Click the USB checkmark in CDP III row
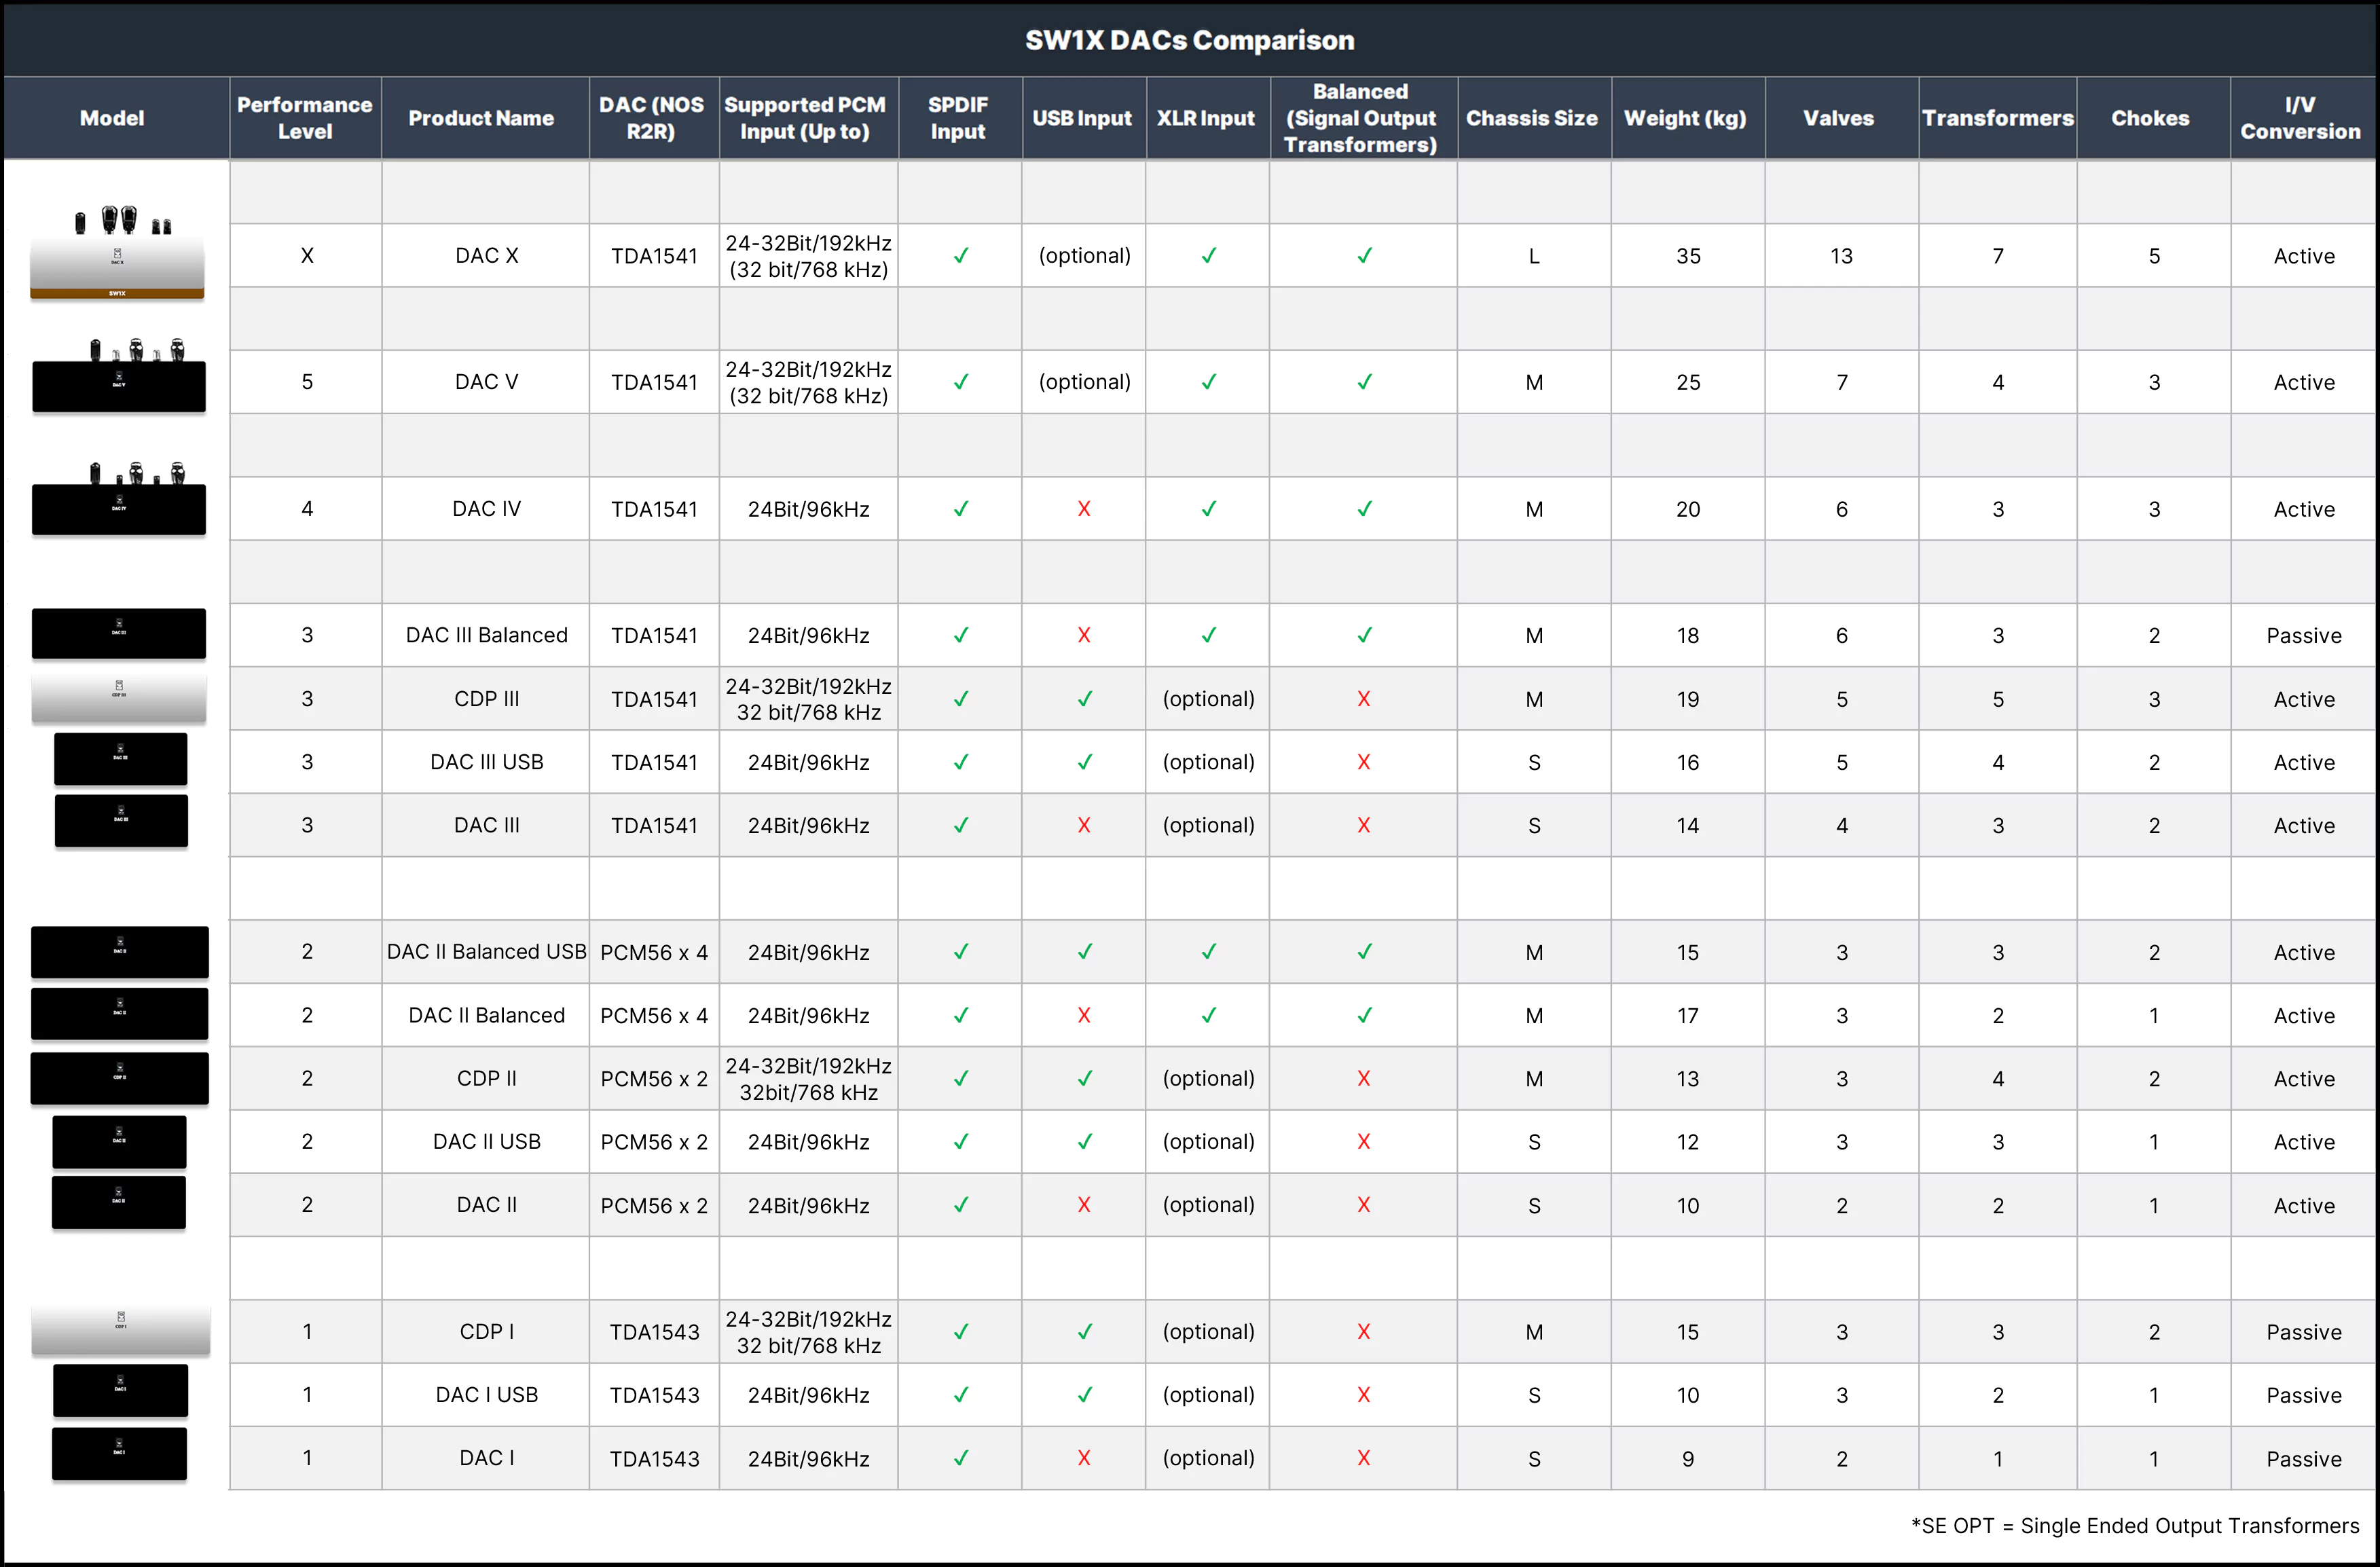This screenshot has height=1567, width=2380. point(1085,699)
